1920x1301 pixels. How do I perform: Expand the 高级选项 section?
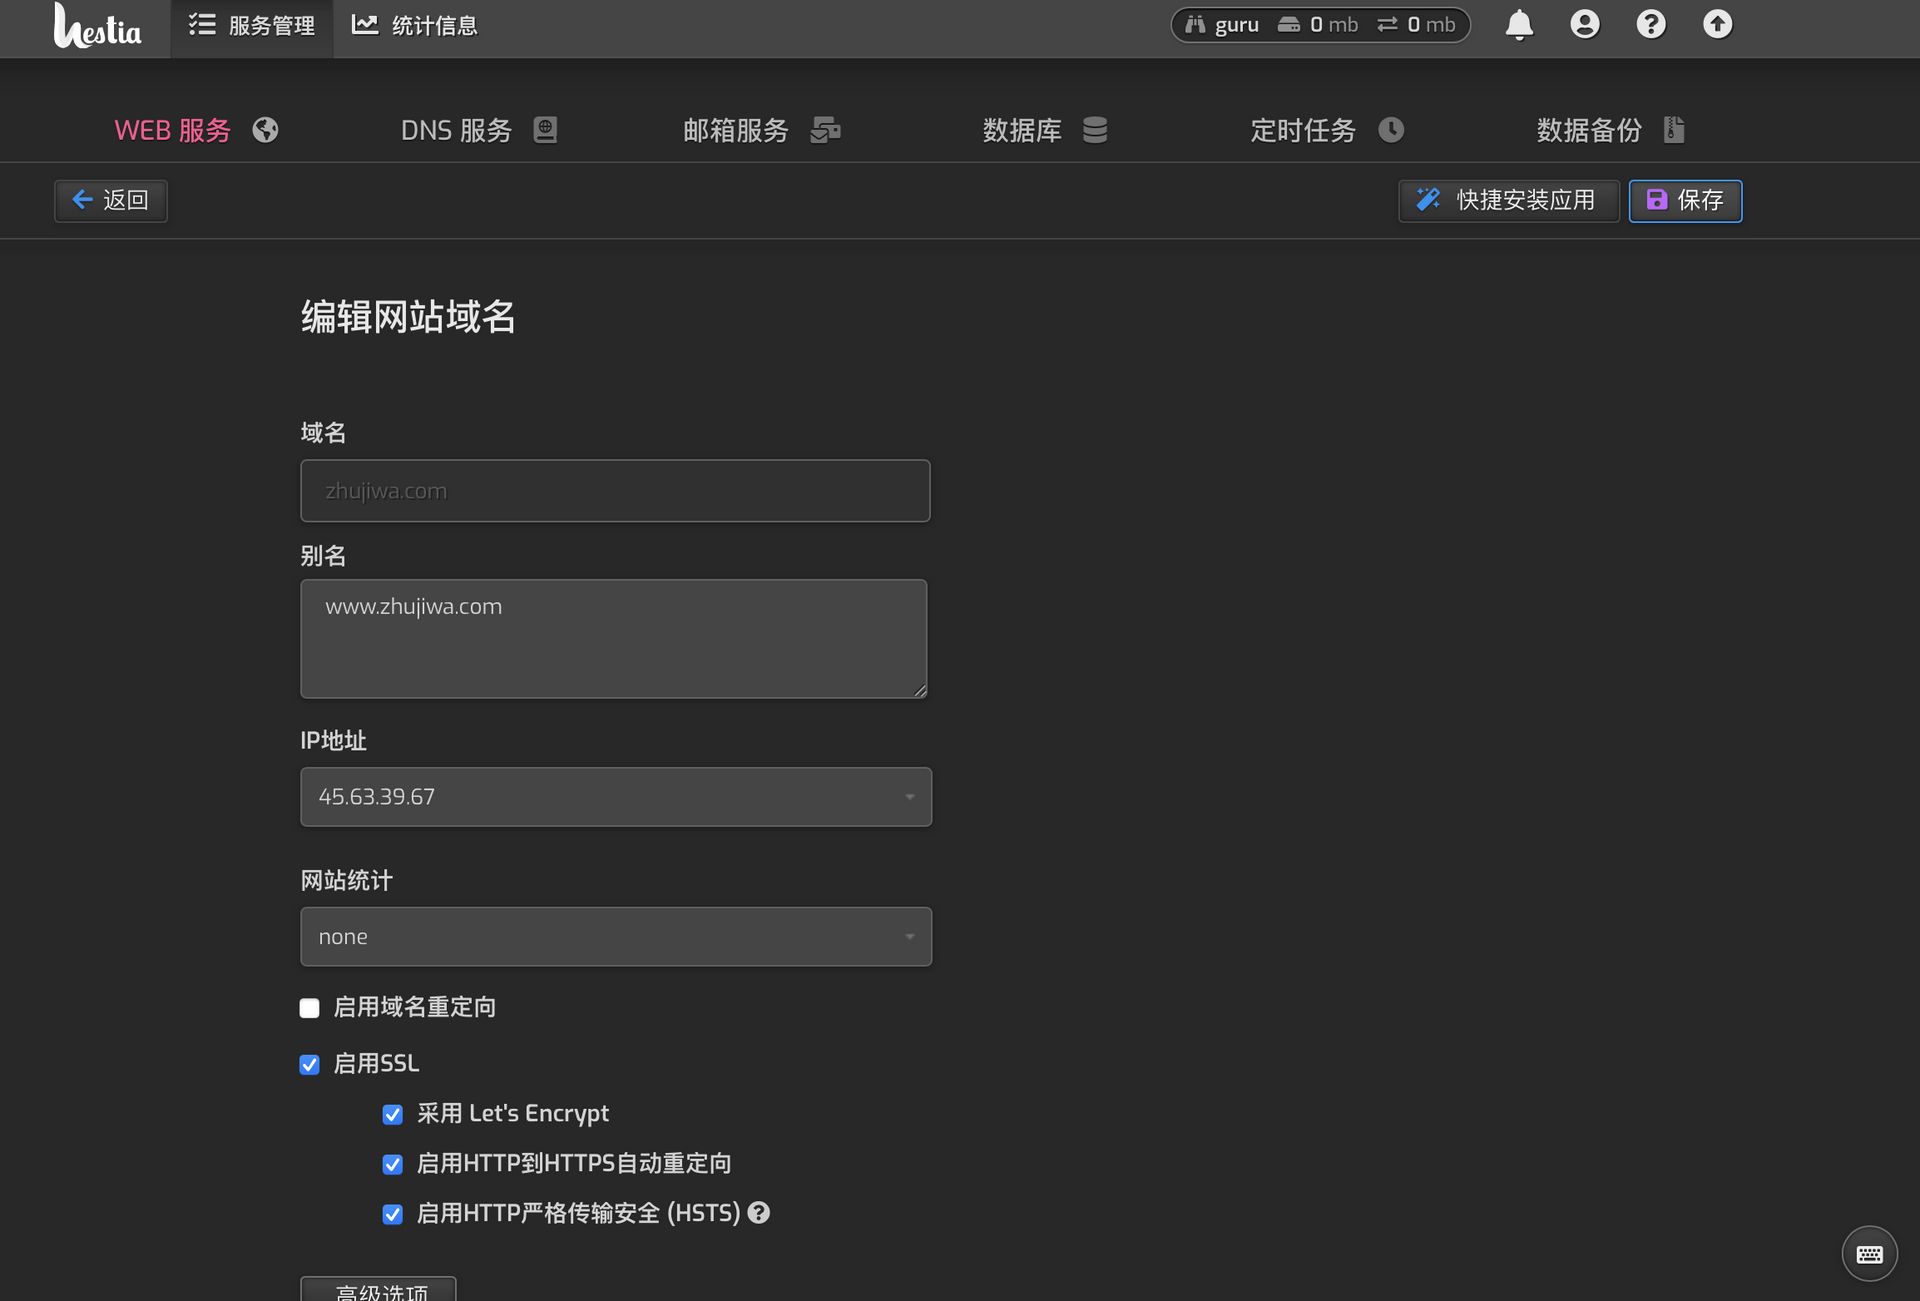379,1290
